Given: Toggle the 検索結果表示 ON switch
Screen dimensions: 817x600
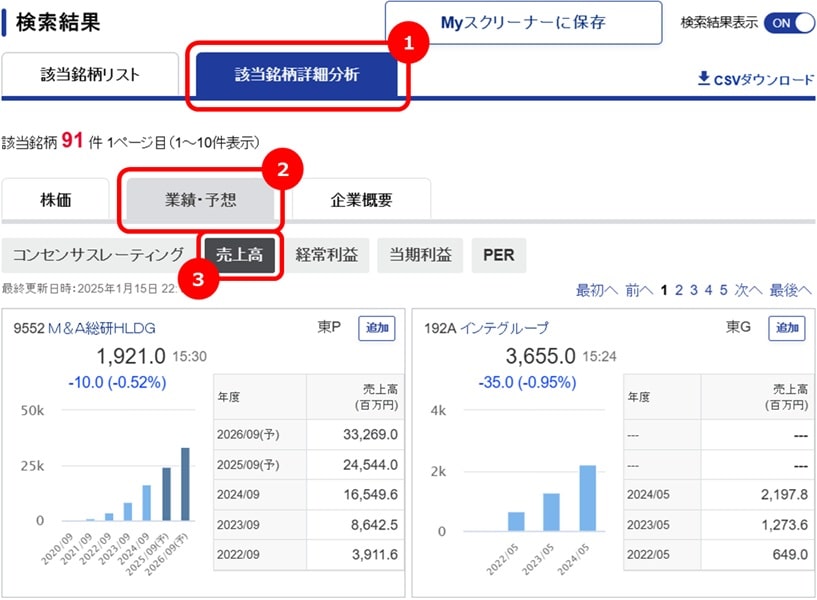Looking at the screenshot, I should click(x=789, y=23).
